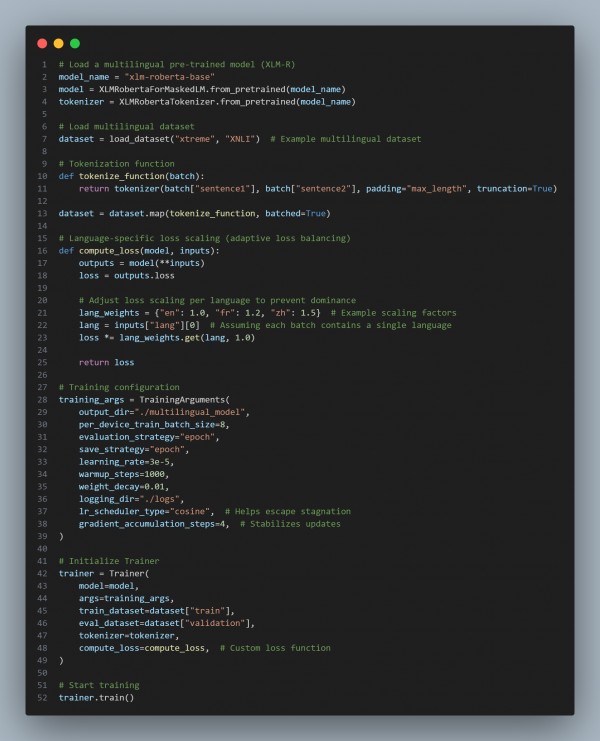Click "return loss" on line 25
This screenshot has width=600, height=741.
[x=106, y=362]
